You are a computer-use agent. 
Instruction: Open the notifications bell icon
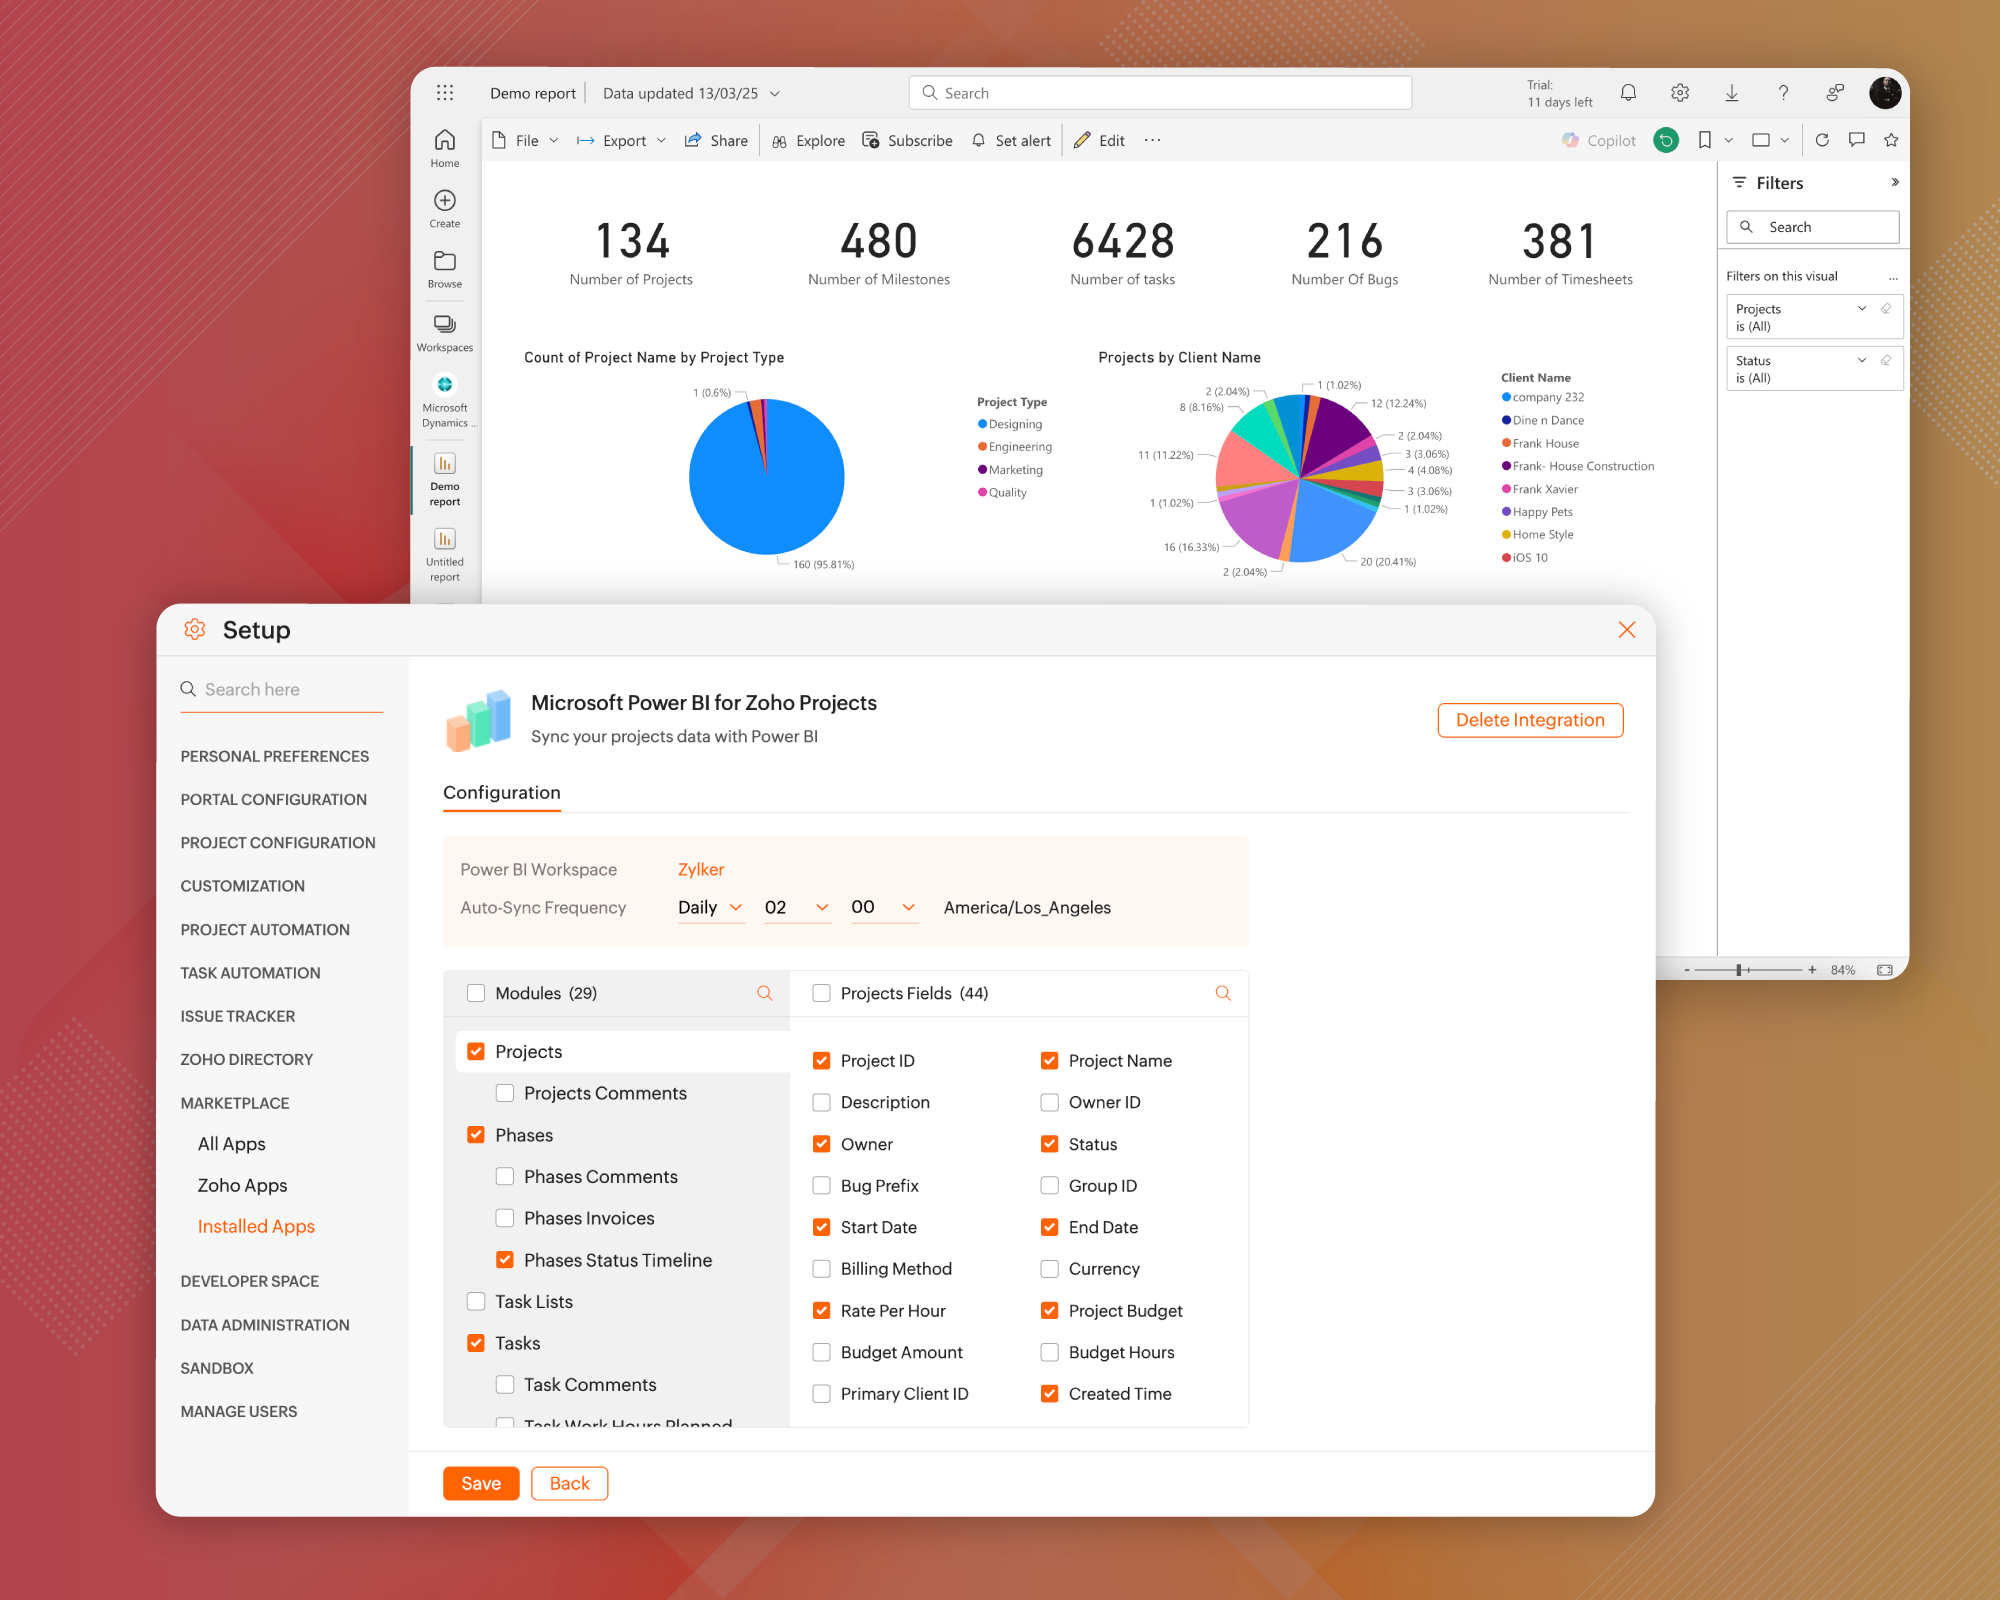pos(1628,93)
